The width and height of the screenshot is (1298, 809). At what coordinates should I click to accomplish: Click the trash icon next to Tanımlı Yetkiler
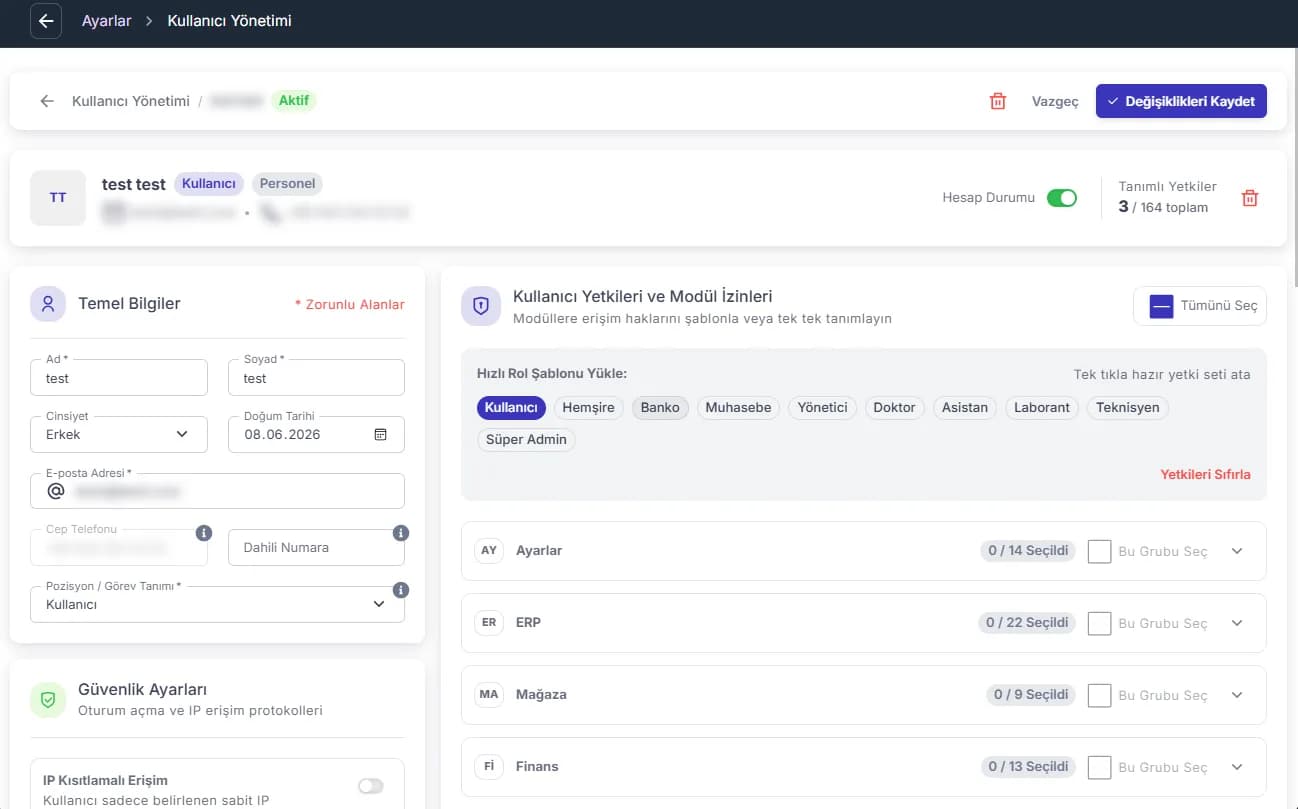1249,198
